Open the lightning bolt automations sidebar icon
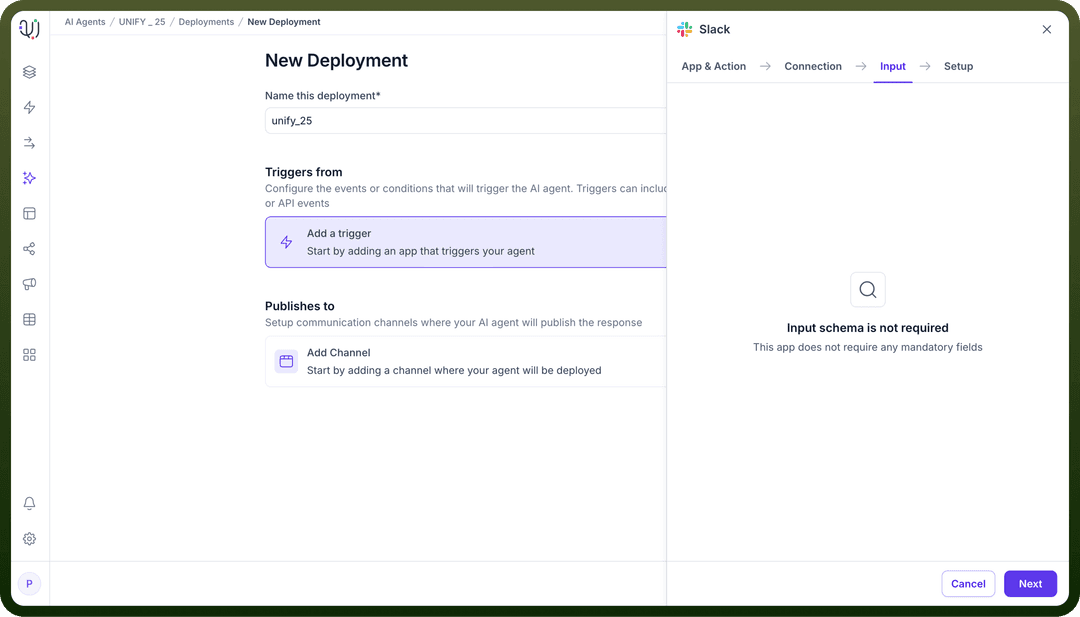 point(29,107)
